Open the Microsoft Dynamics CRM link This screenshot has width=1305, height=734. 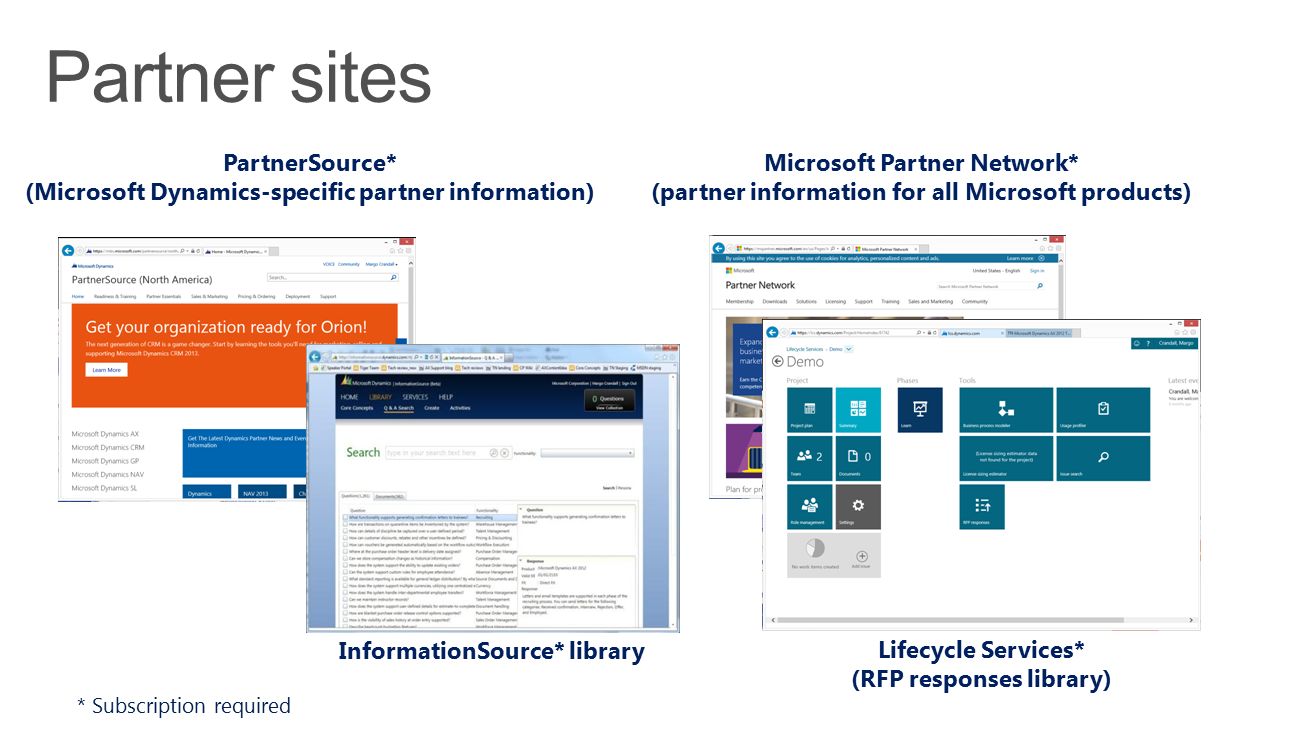click(x=108, y=447)
